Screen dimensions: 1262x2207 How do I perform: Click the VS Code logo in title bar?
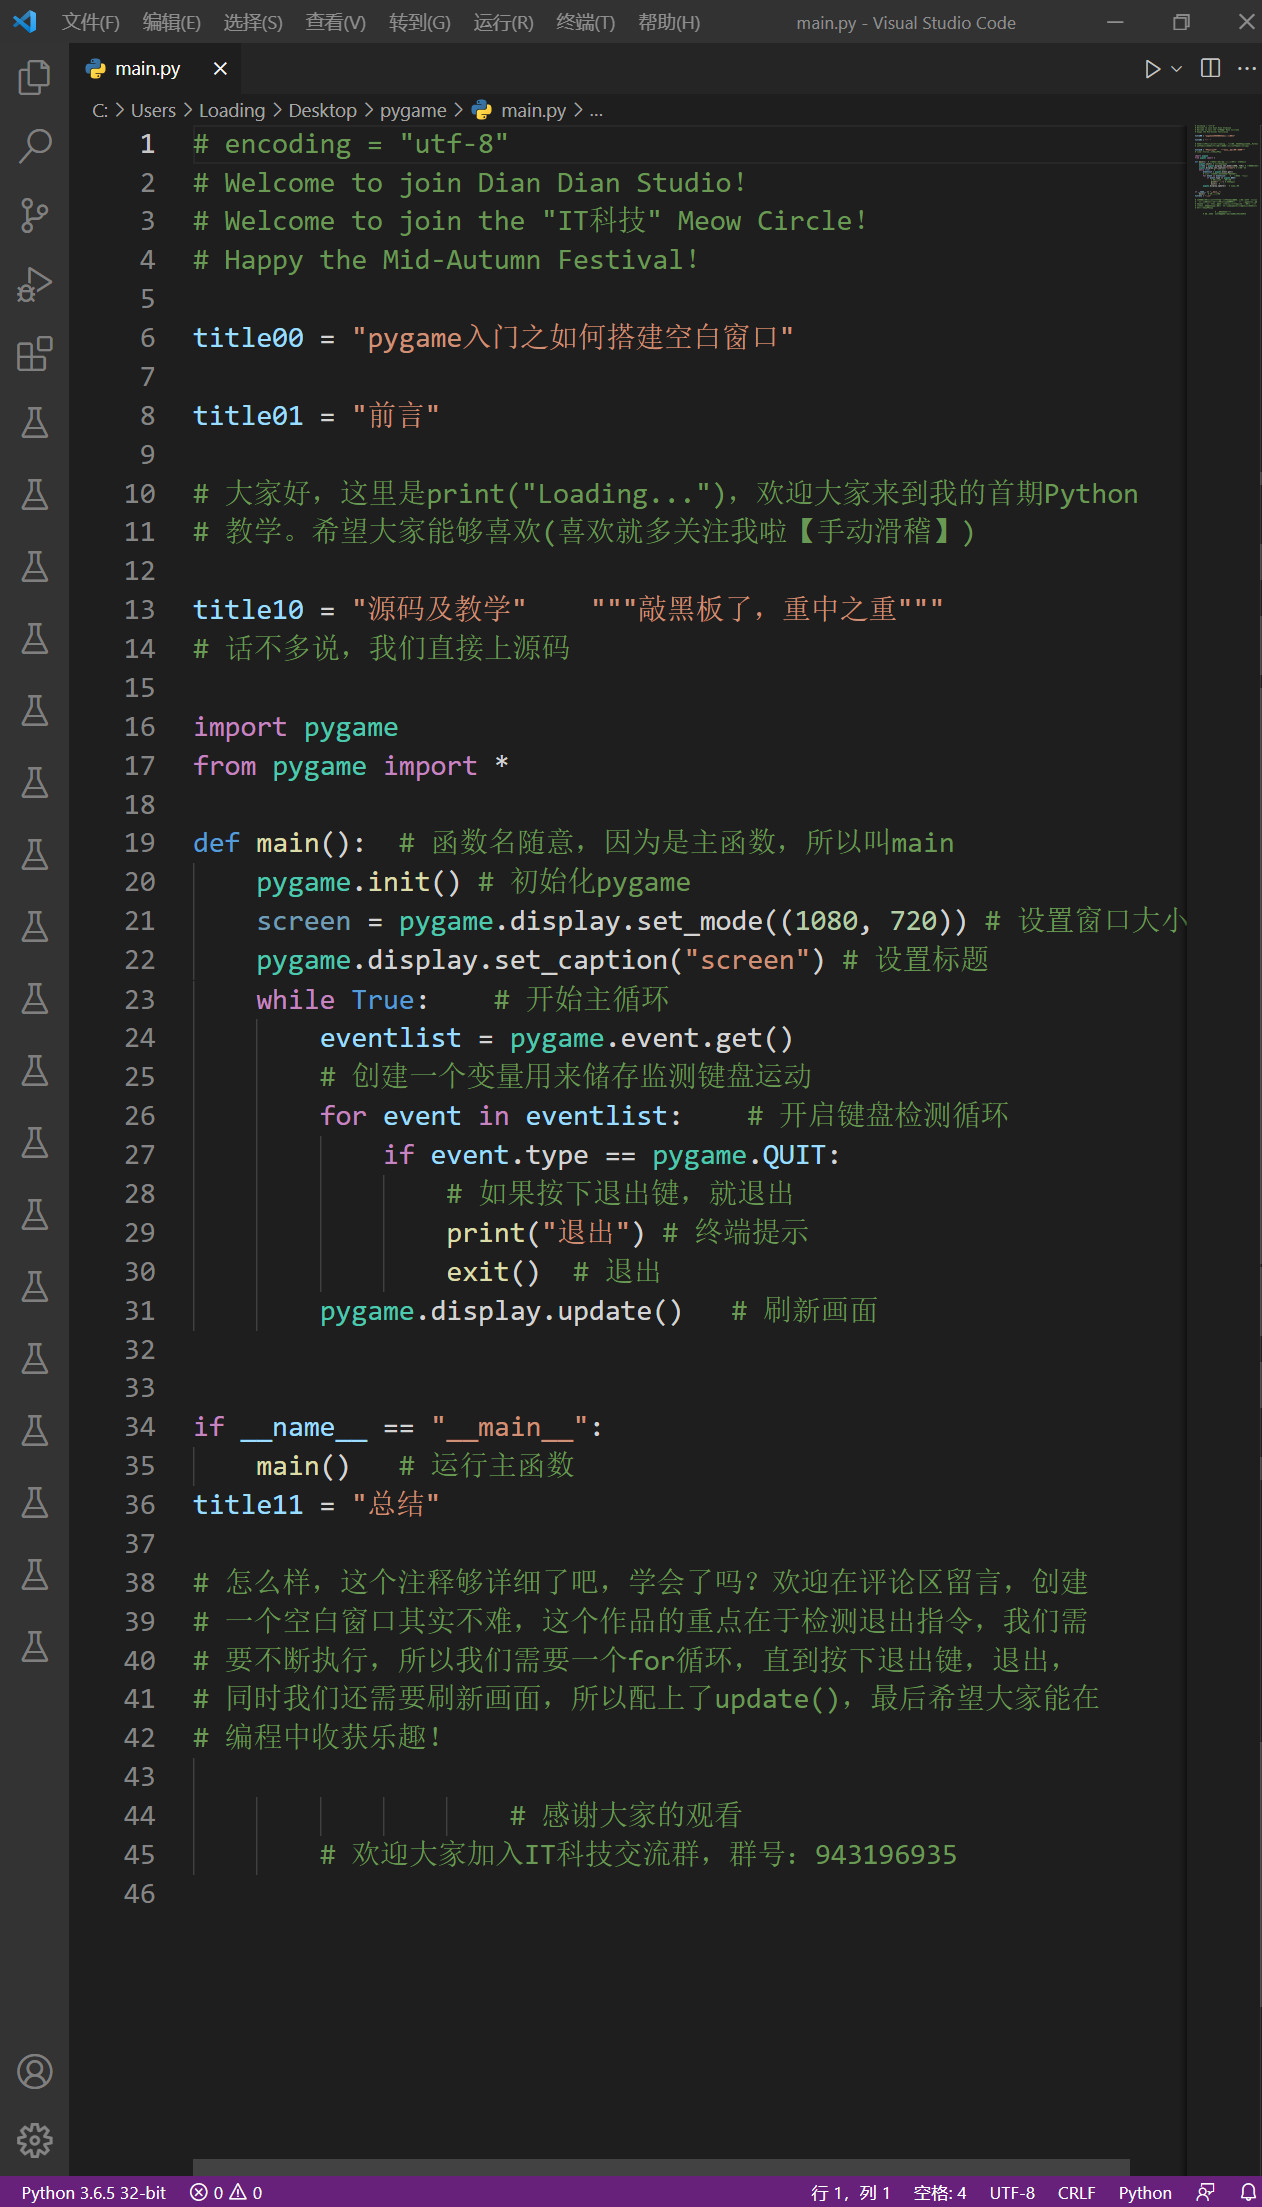tap(24, 21)
